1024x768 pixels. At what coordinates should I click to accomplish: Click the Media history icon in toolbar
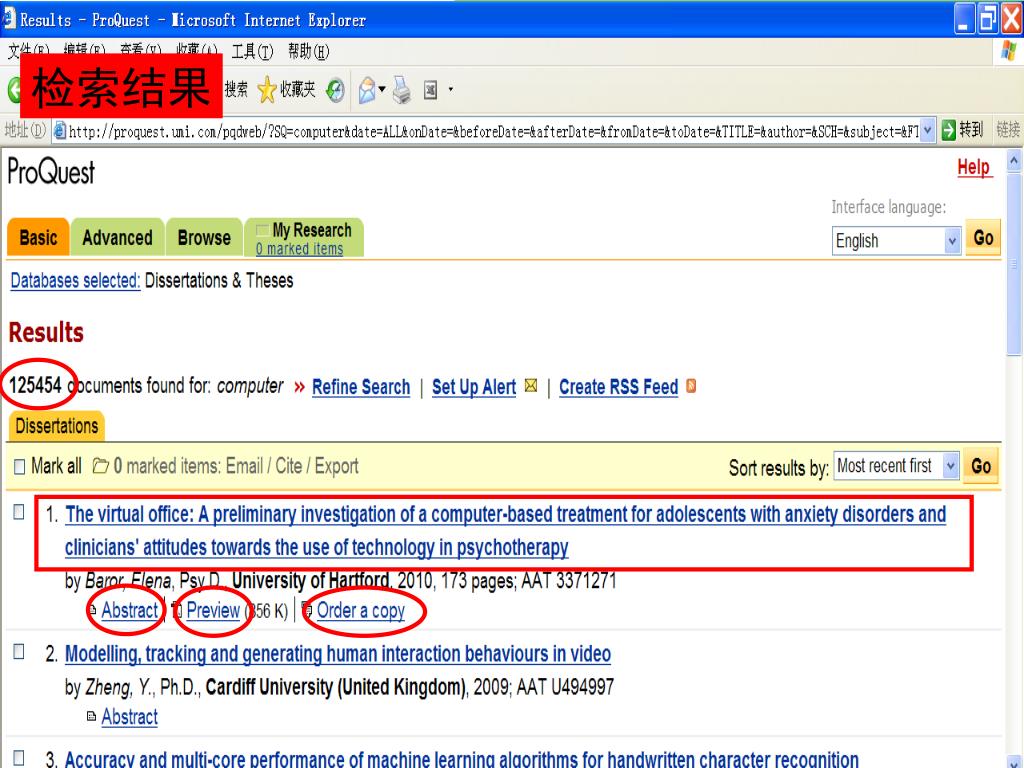[335, 90]
